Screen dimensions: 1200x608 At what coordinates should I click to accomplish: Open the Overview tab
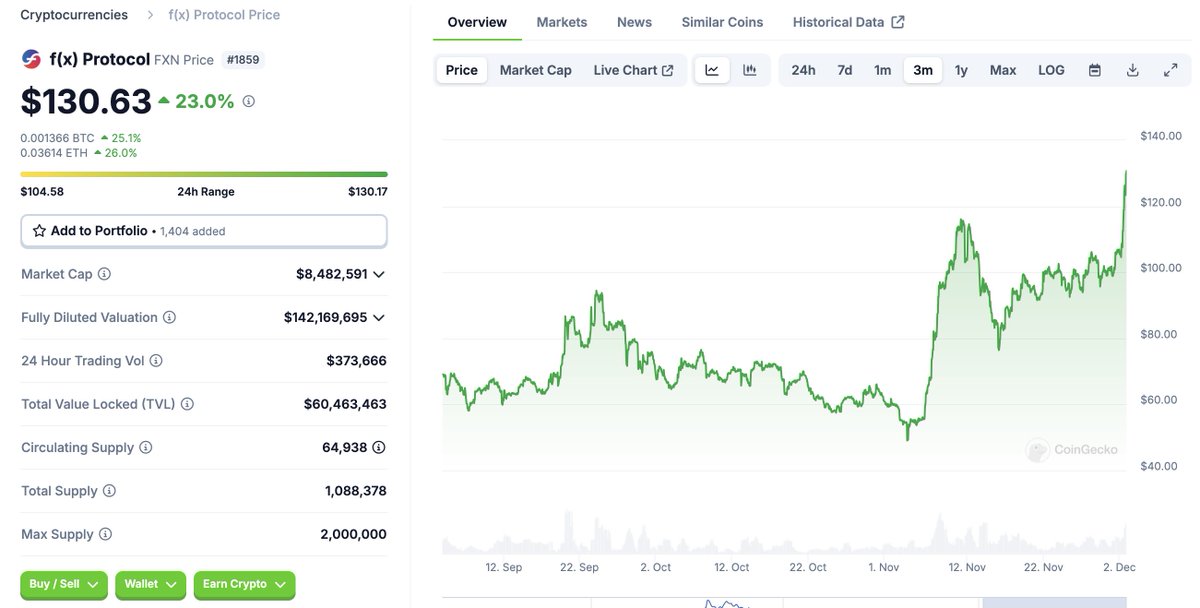[477, 22]
